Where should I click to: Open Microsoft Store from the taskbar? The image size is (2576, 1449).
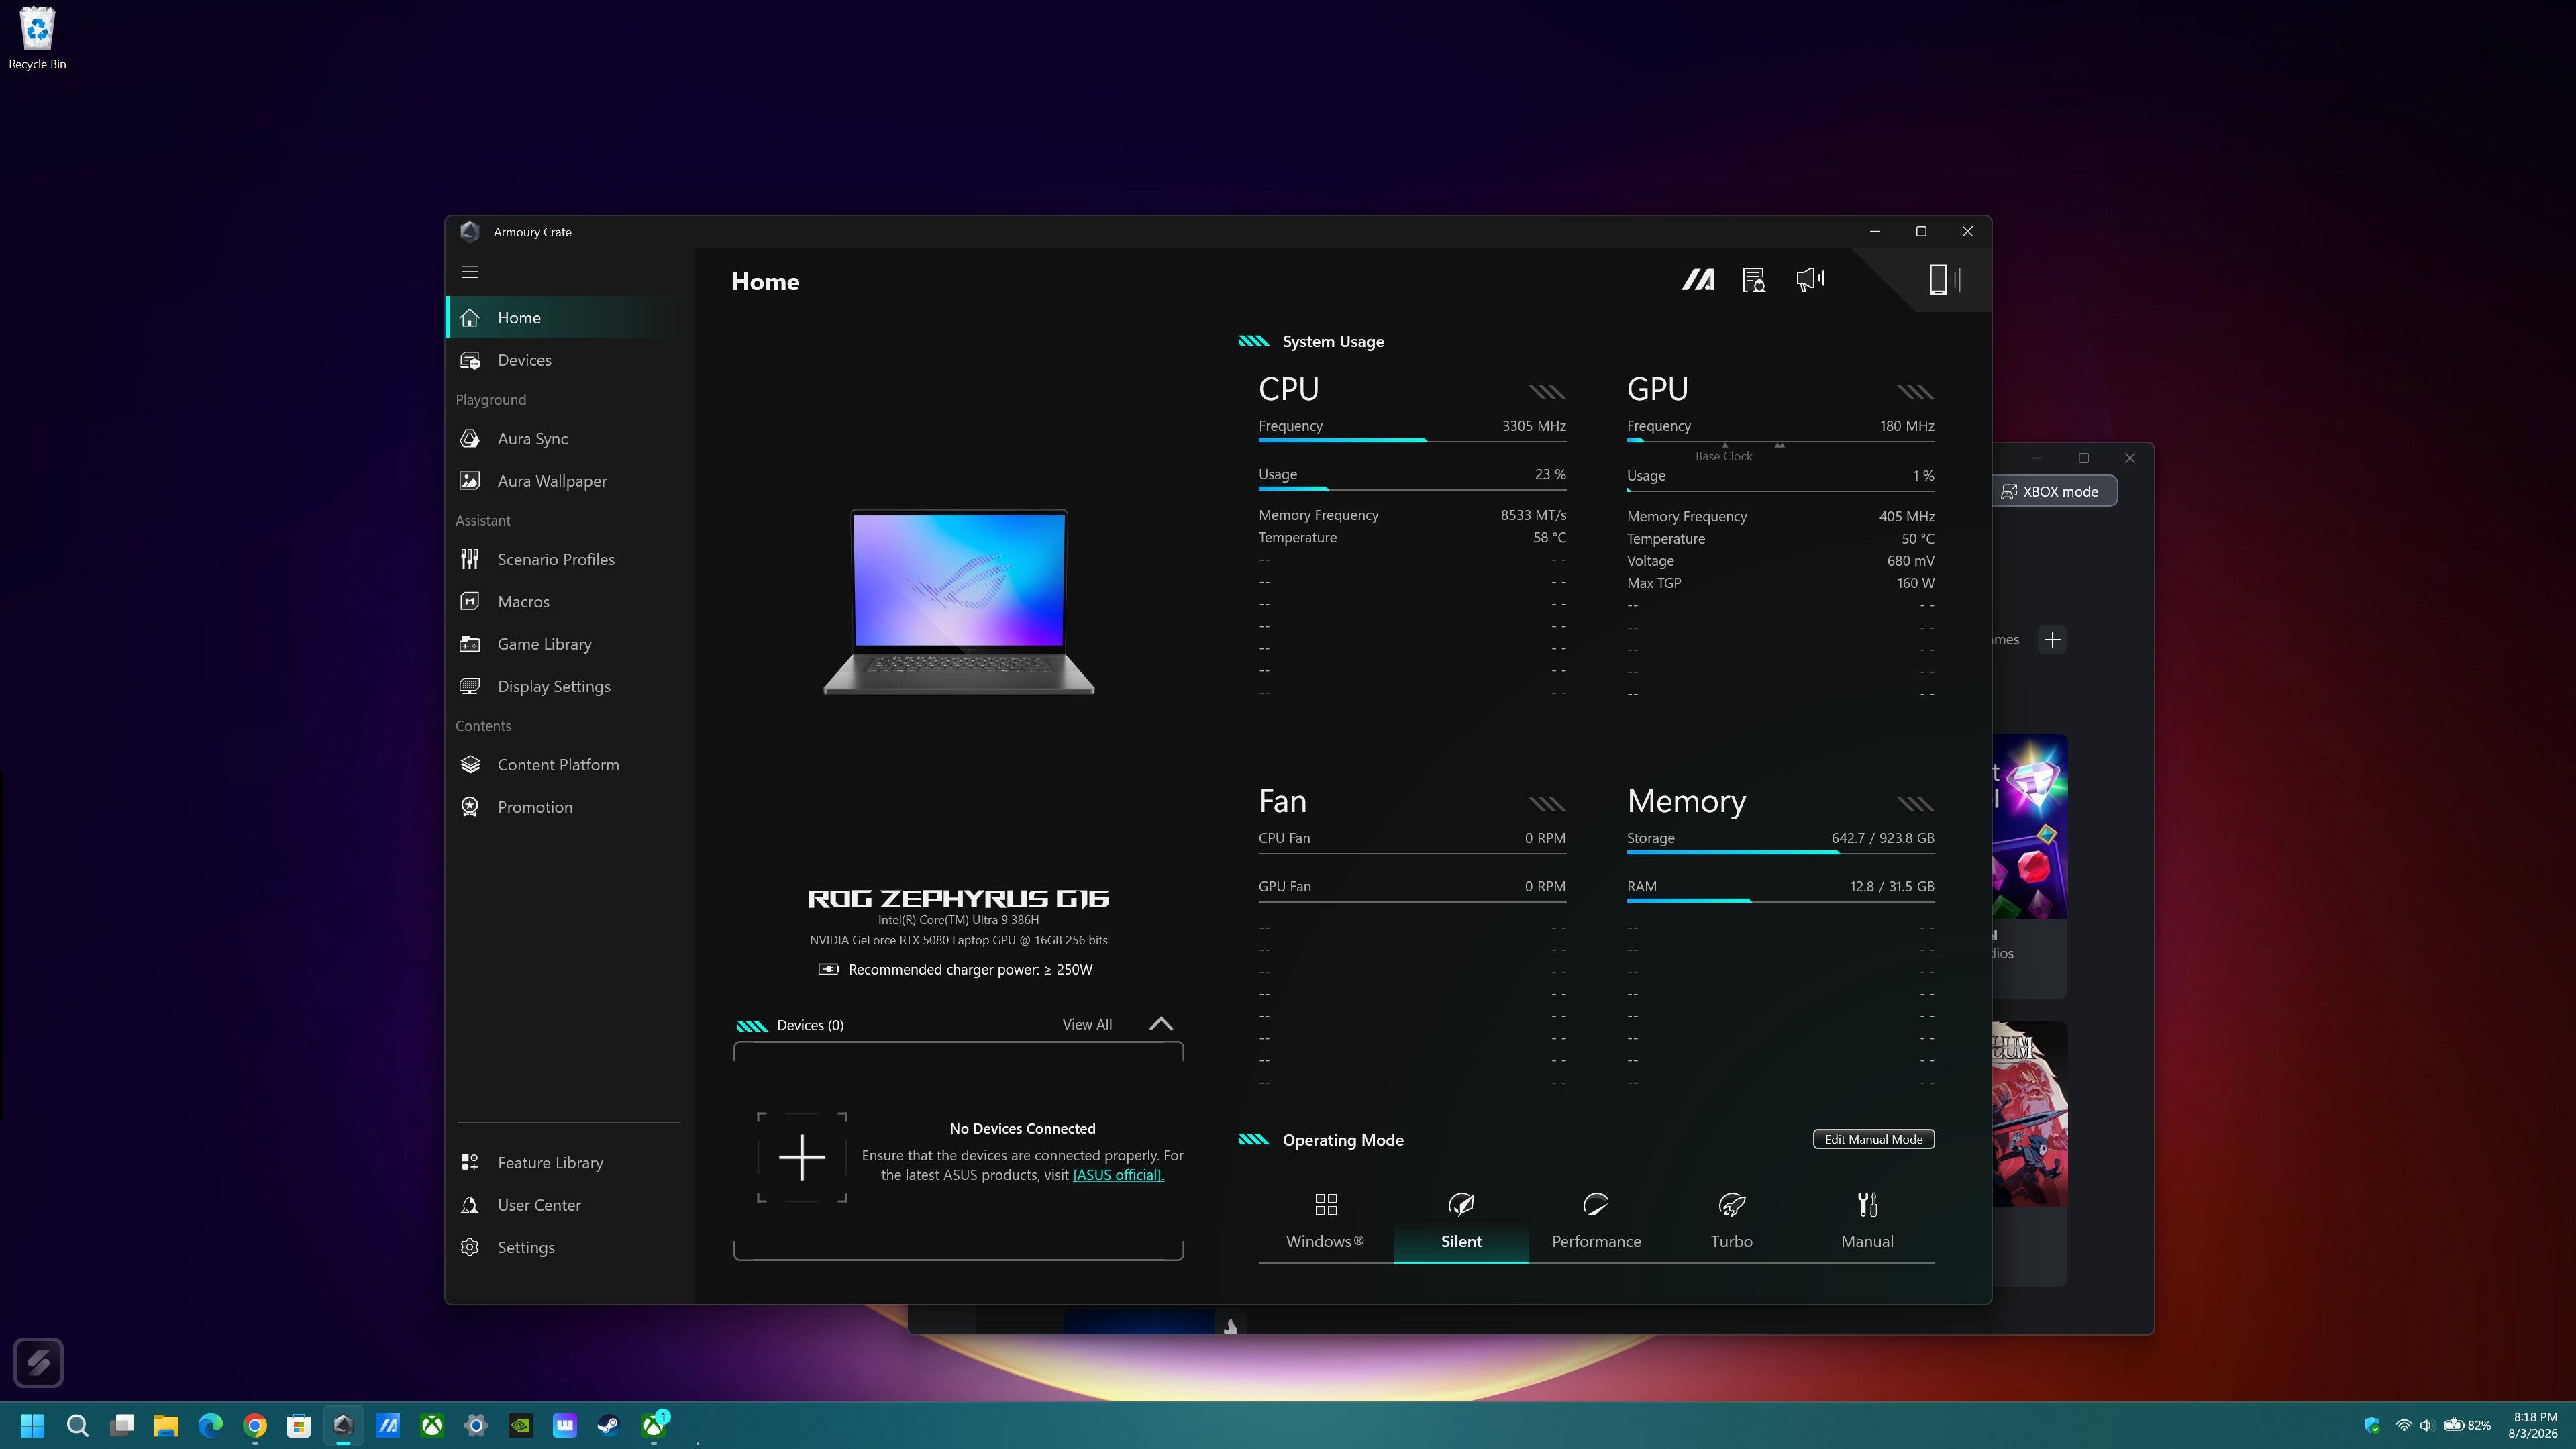[x=299, y=1425]
